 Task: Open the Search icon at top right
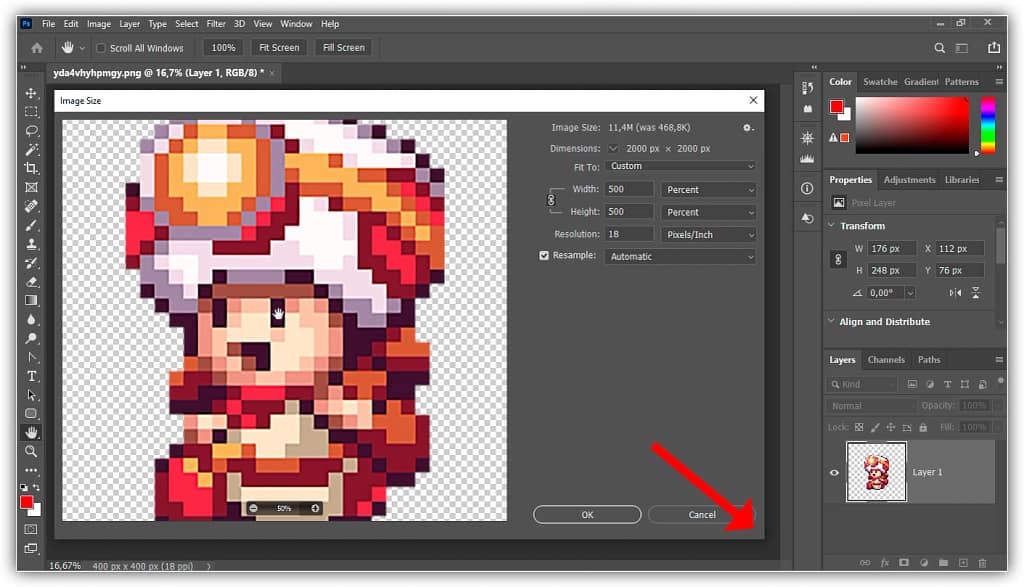(x=939, y=48)
